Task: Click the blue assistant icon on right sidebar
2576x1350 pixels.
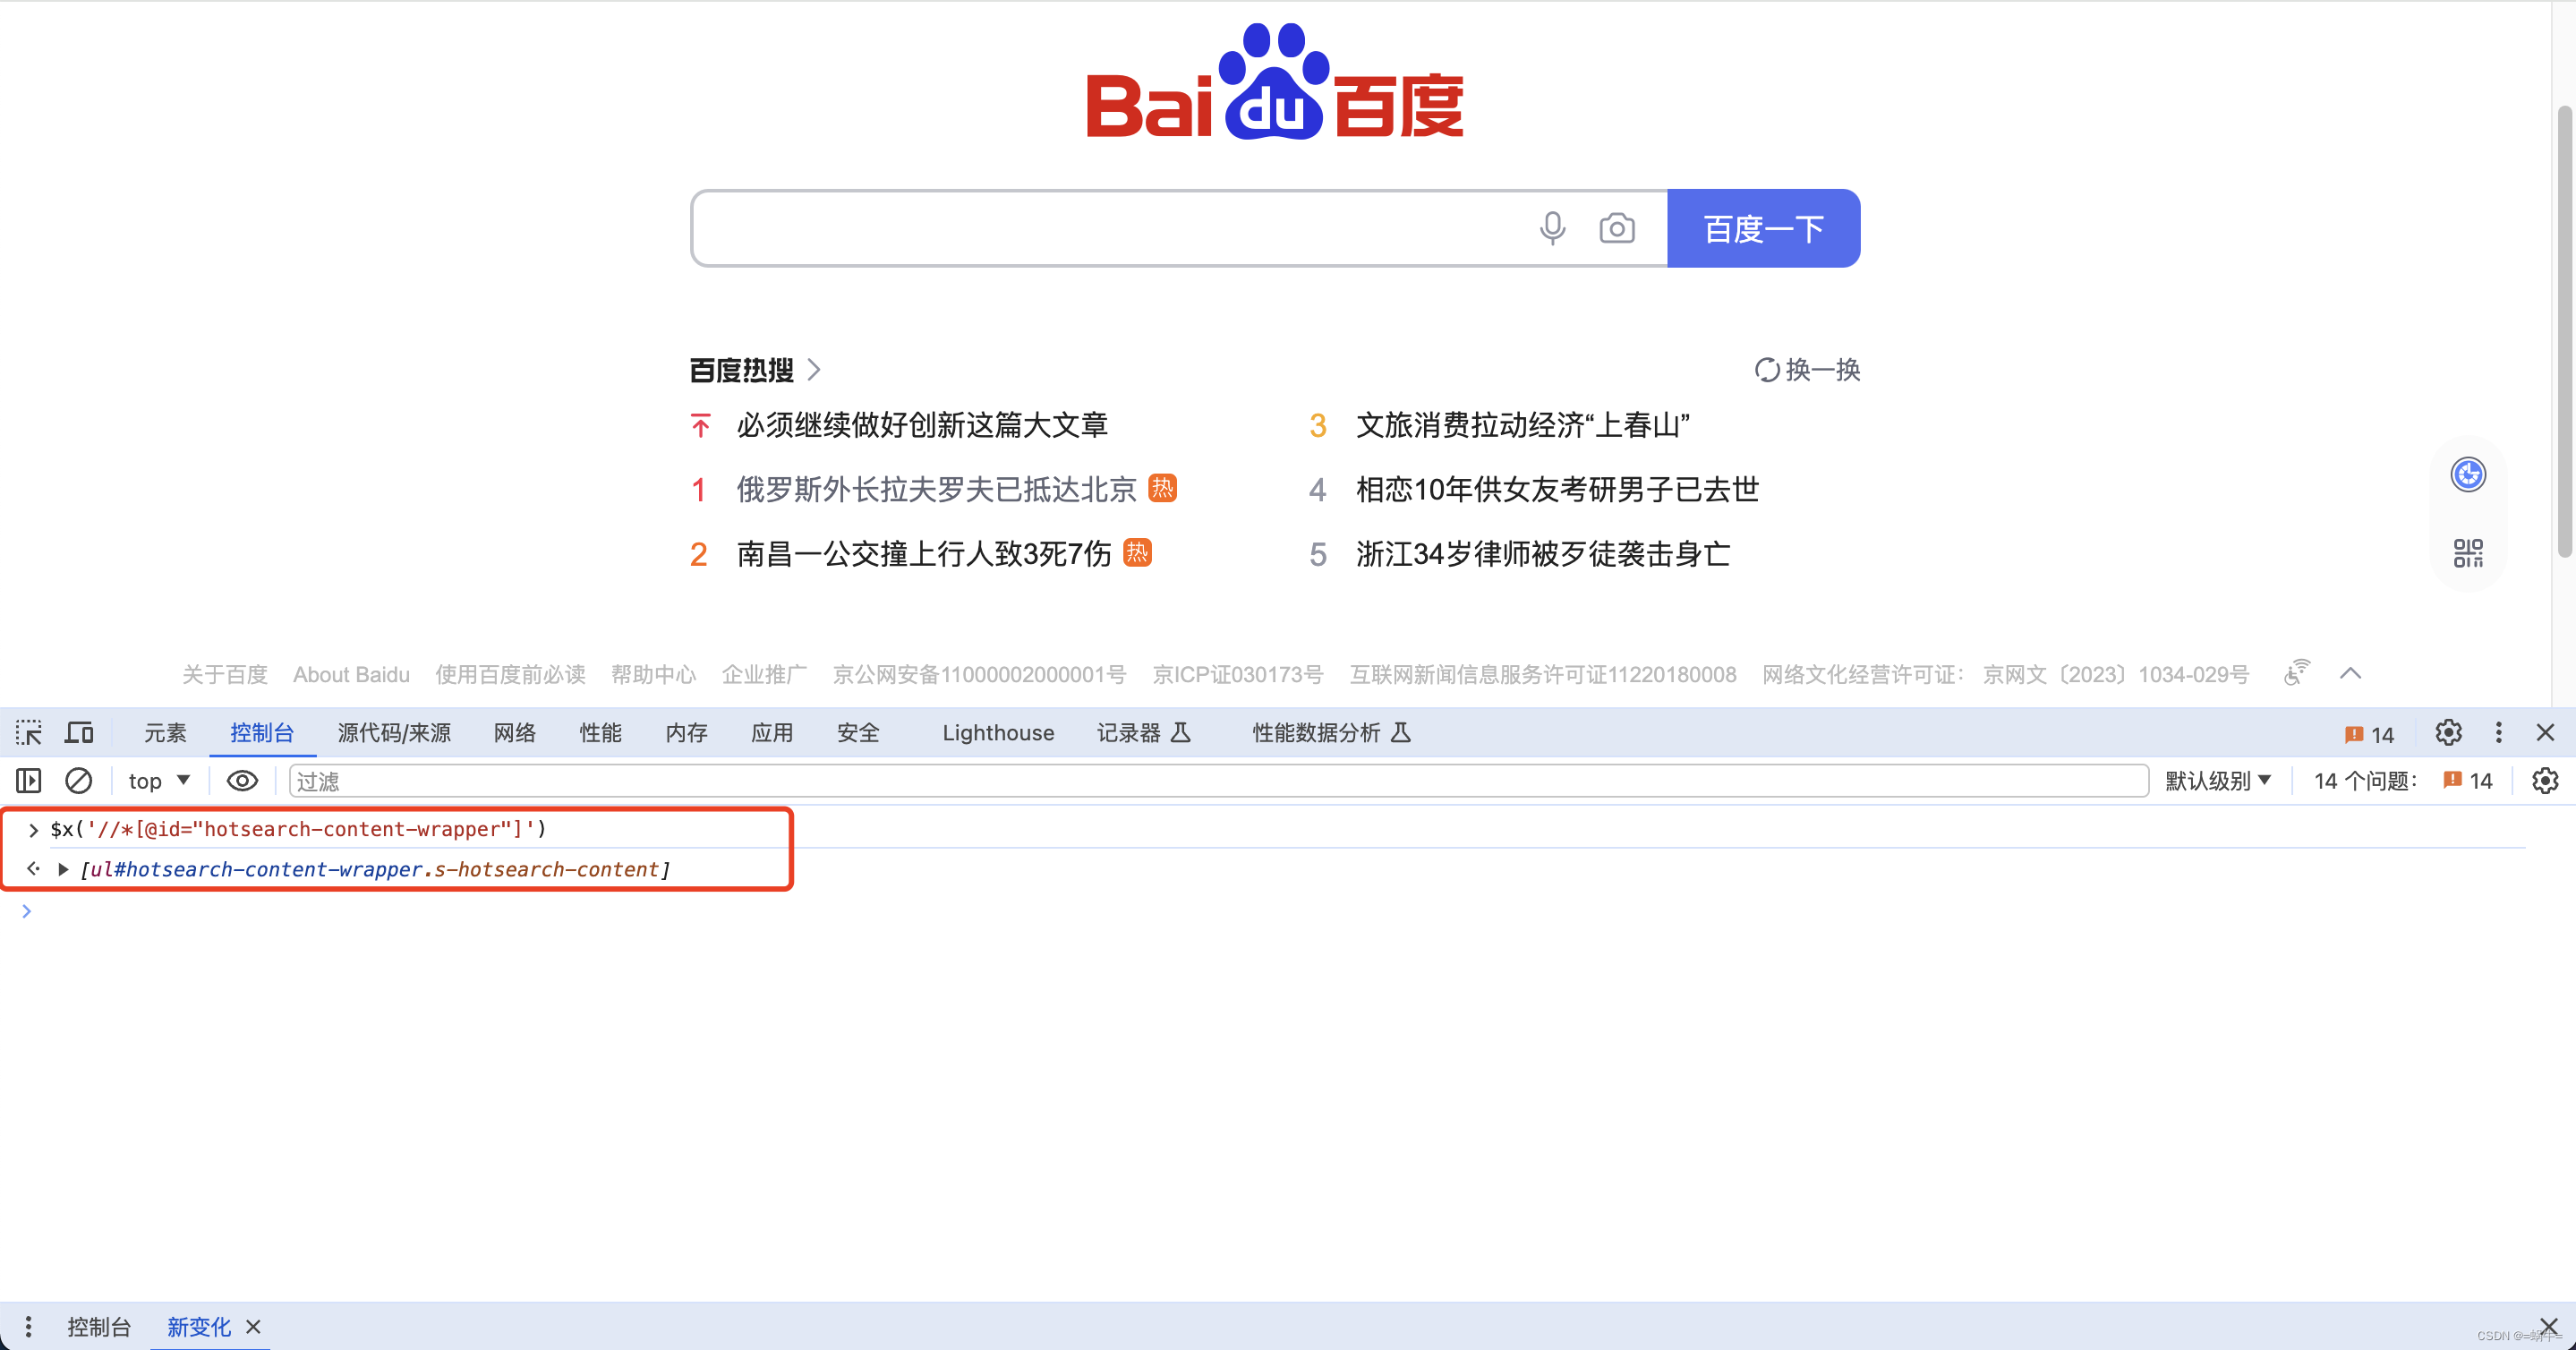Action: click(x=2467, y=474)
